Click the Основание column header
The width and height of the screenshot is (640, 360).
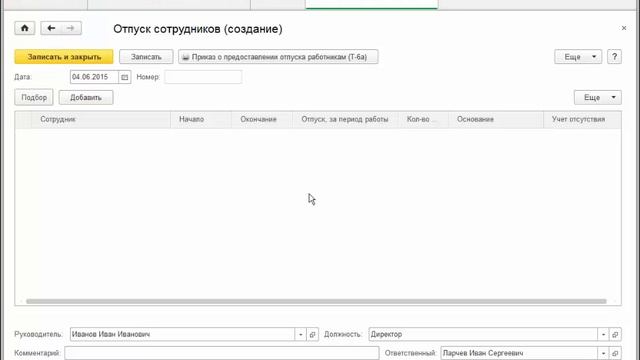click(496, 120)
